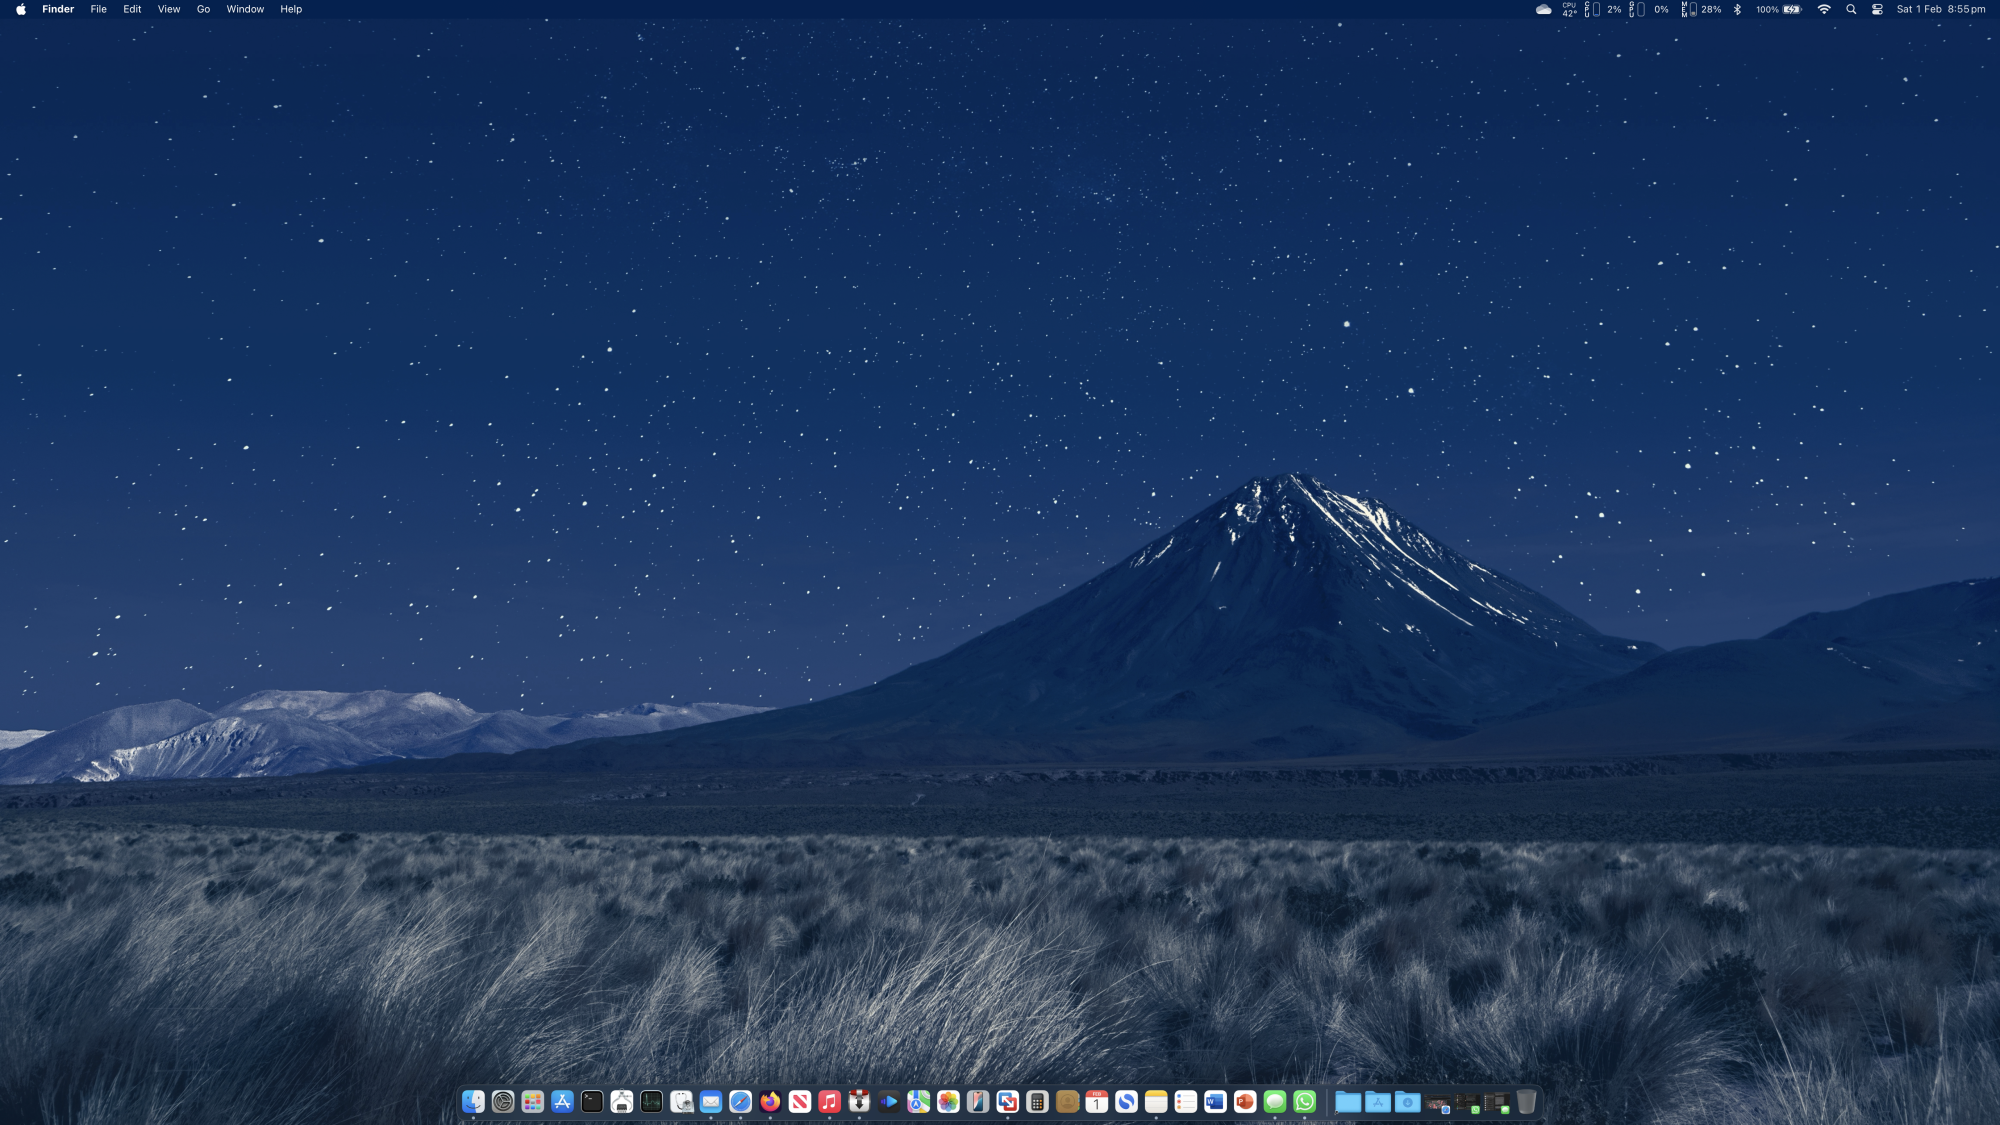The image size is (2000, 1125).
Task: Launch Microsoft Word
Action: pos(1213,1102)
